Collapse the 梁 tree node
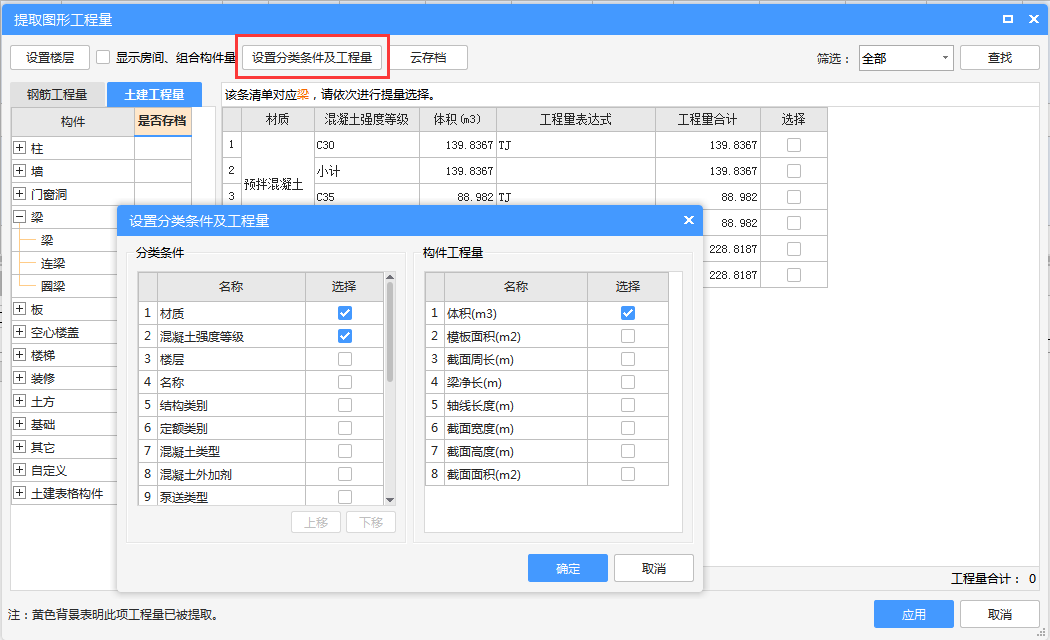This screenshot has height=640, width=1050. [19, 217]
